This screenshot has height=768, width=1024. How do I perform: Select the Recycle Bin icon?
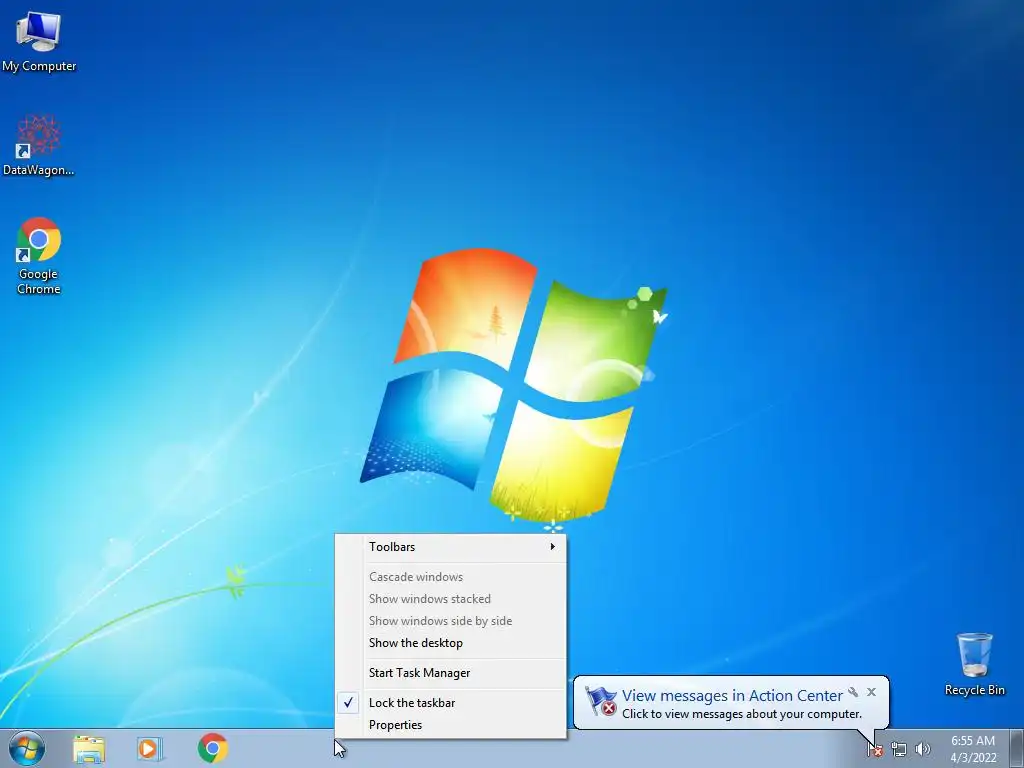coord(974,664)
